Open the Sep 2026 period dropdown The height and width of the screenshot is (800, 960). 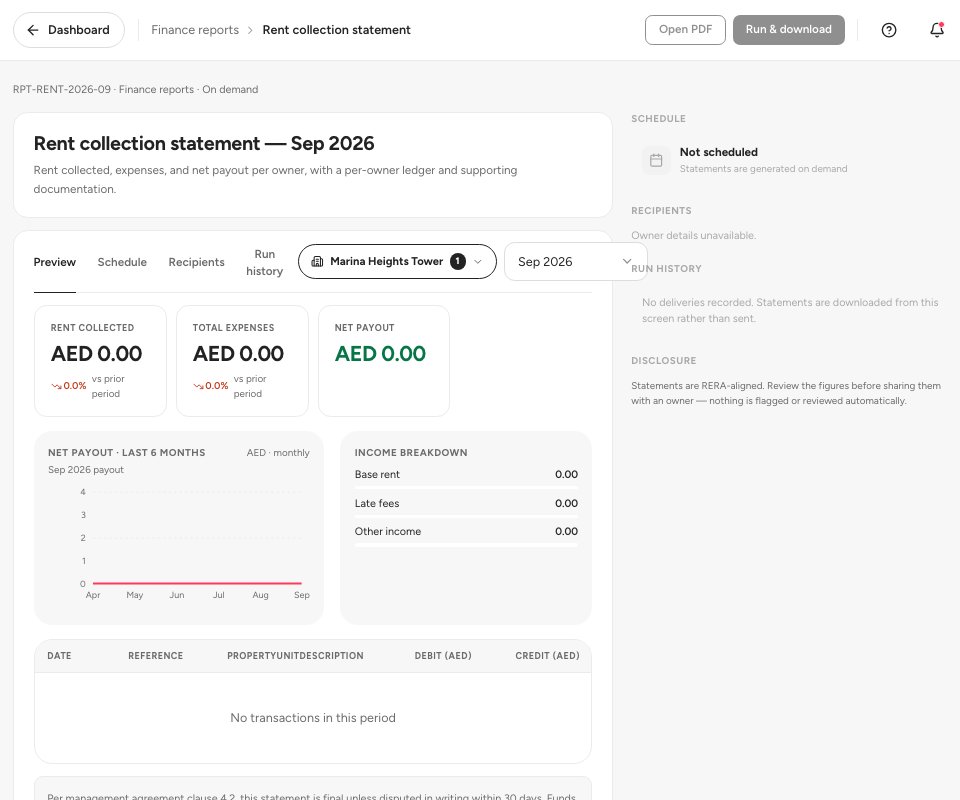[x=575, y=261]
